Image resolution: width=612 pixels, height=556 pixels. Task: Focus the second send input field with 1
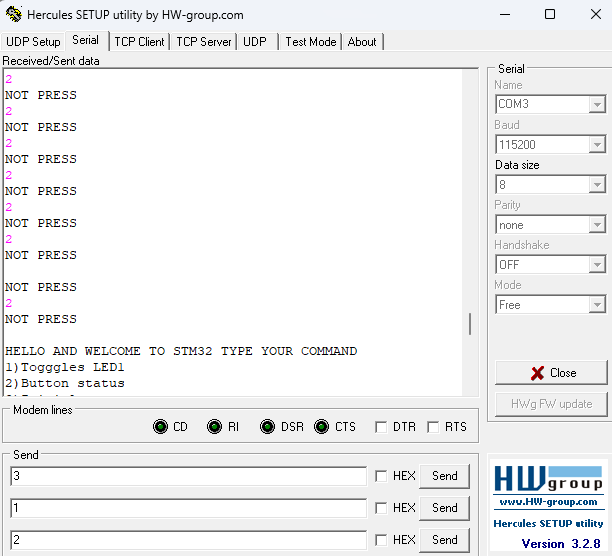click(189, 508)
